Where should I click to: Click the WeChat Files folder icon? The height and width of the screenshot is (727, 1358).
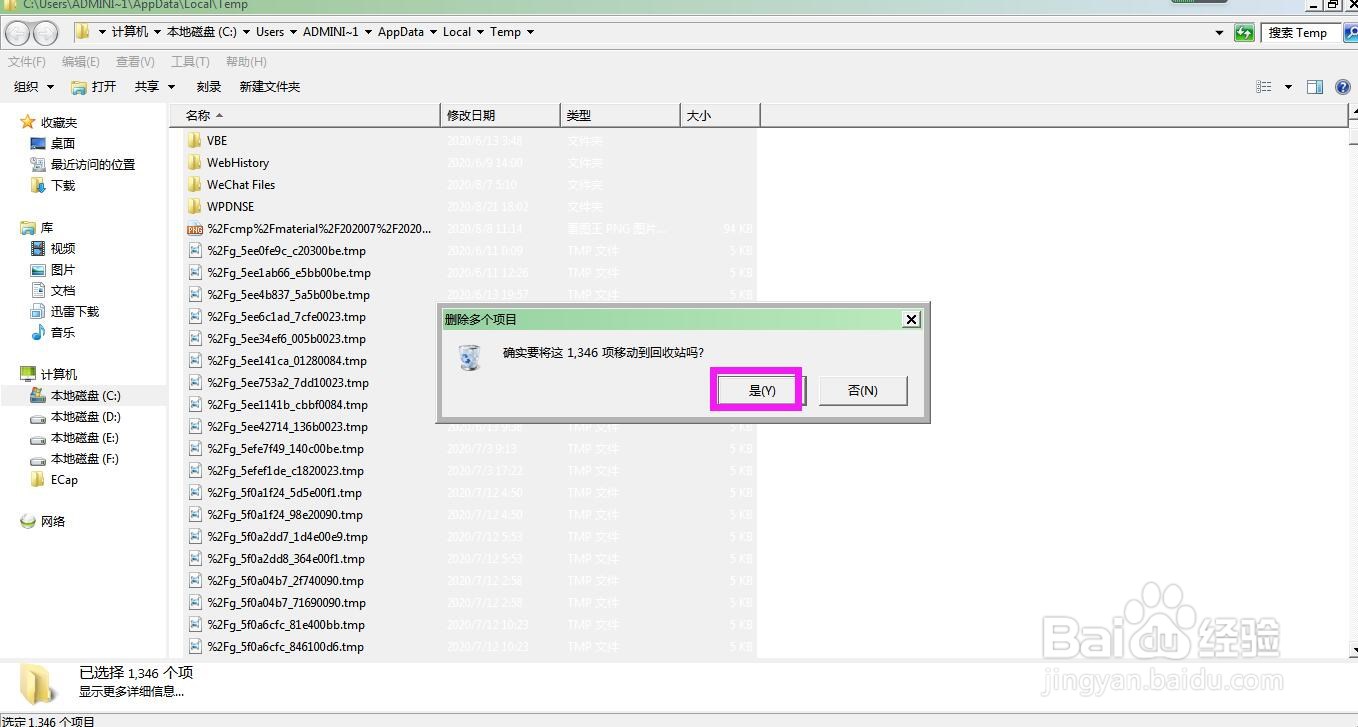(x=195, y=184)
